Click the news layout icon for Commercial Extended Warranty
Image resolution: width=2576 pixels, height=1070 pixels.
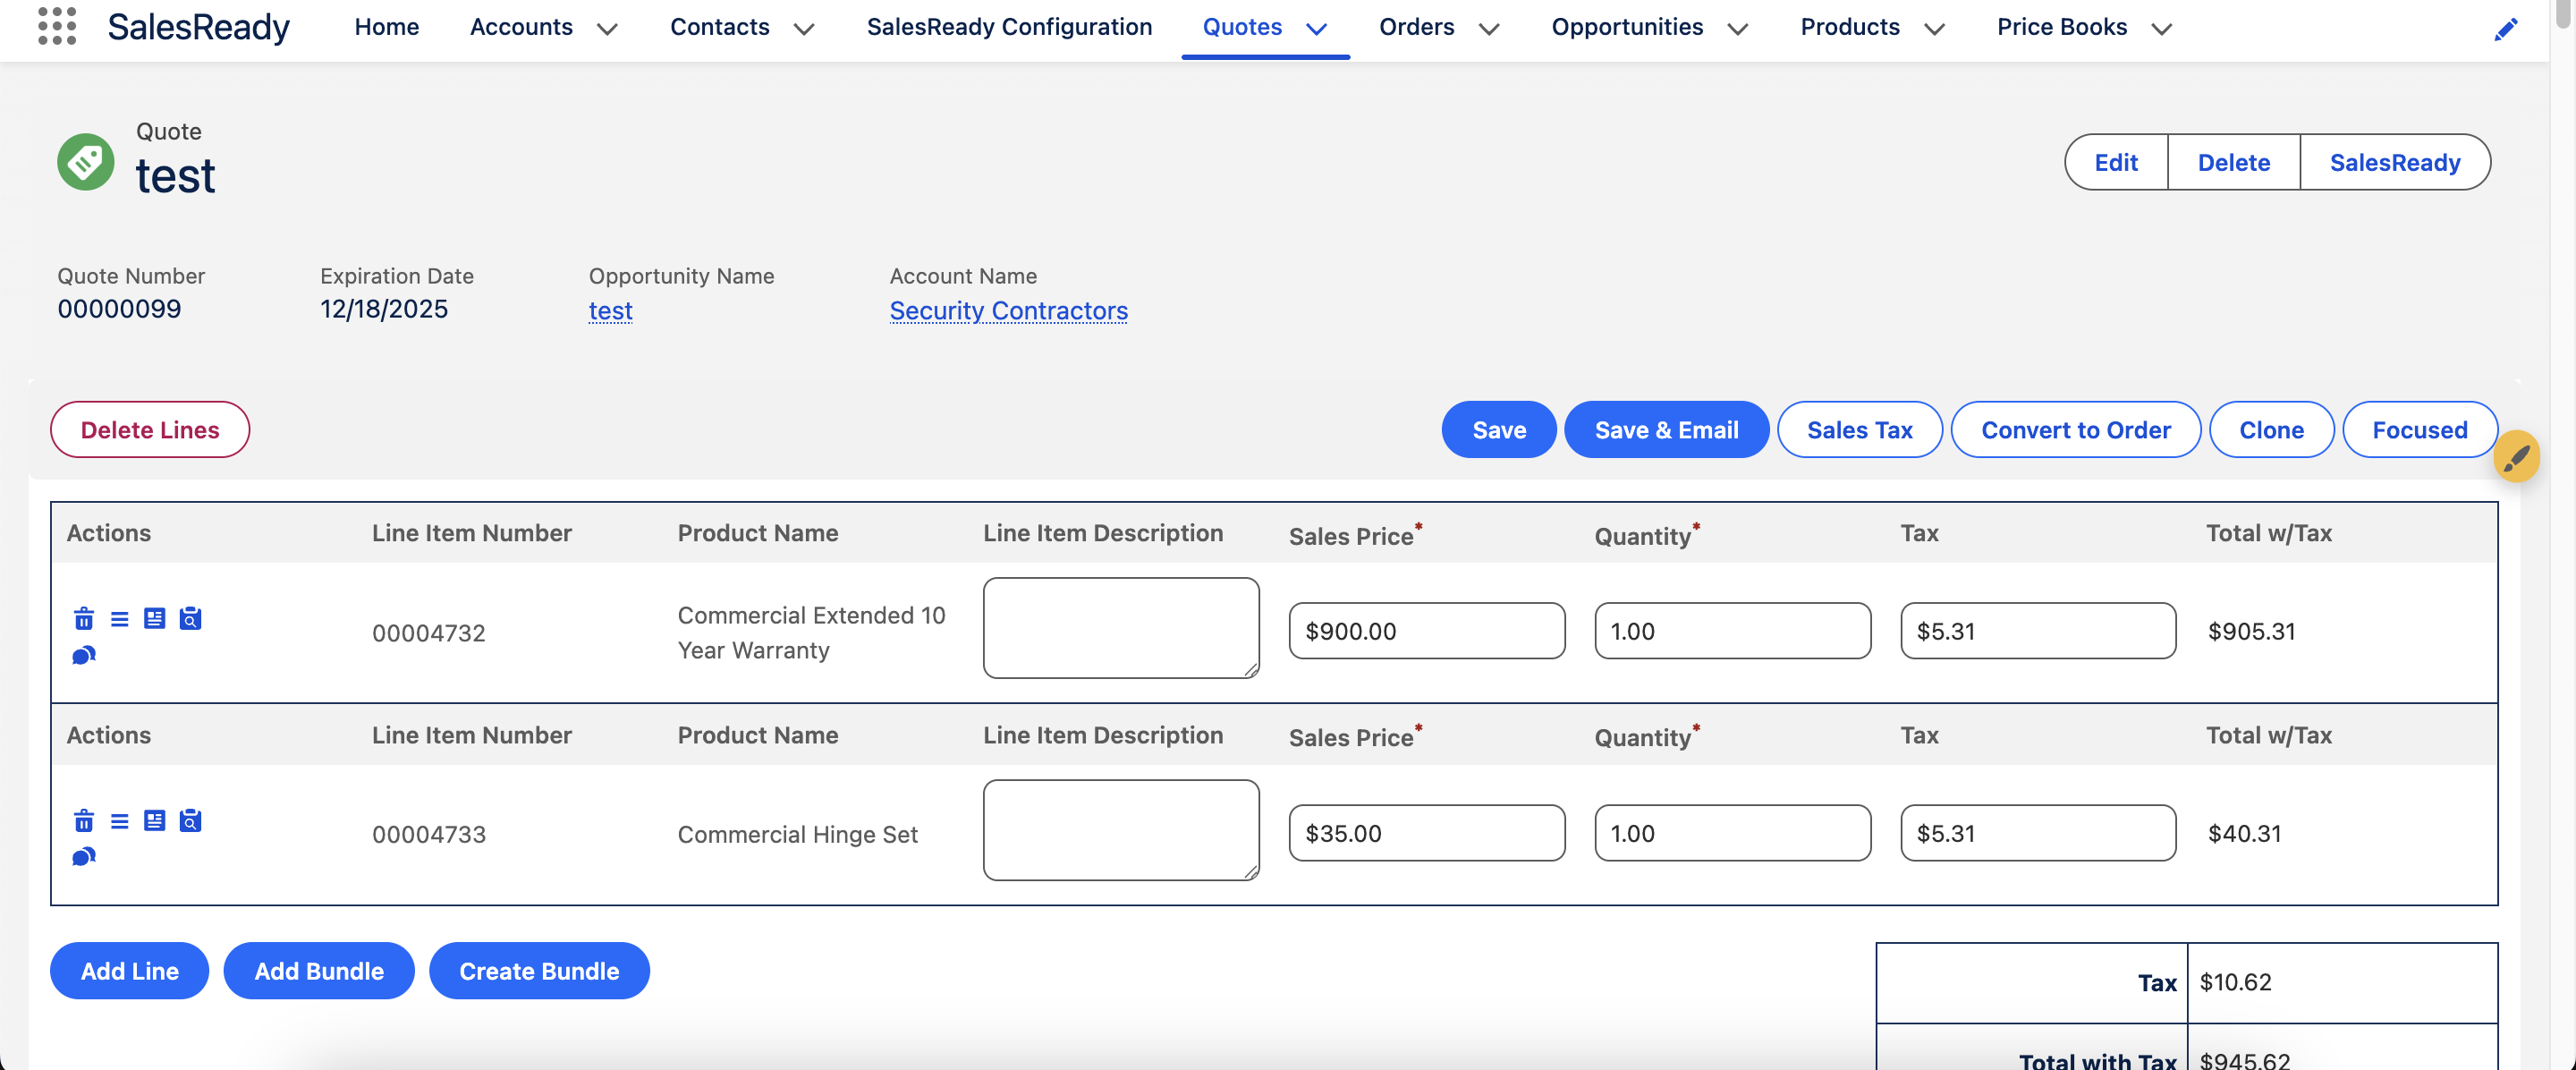click(154, 619)
